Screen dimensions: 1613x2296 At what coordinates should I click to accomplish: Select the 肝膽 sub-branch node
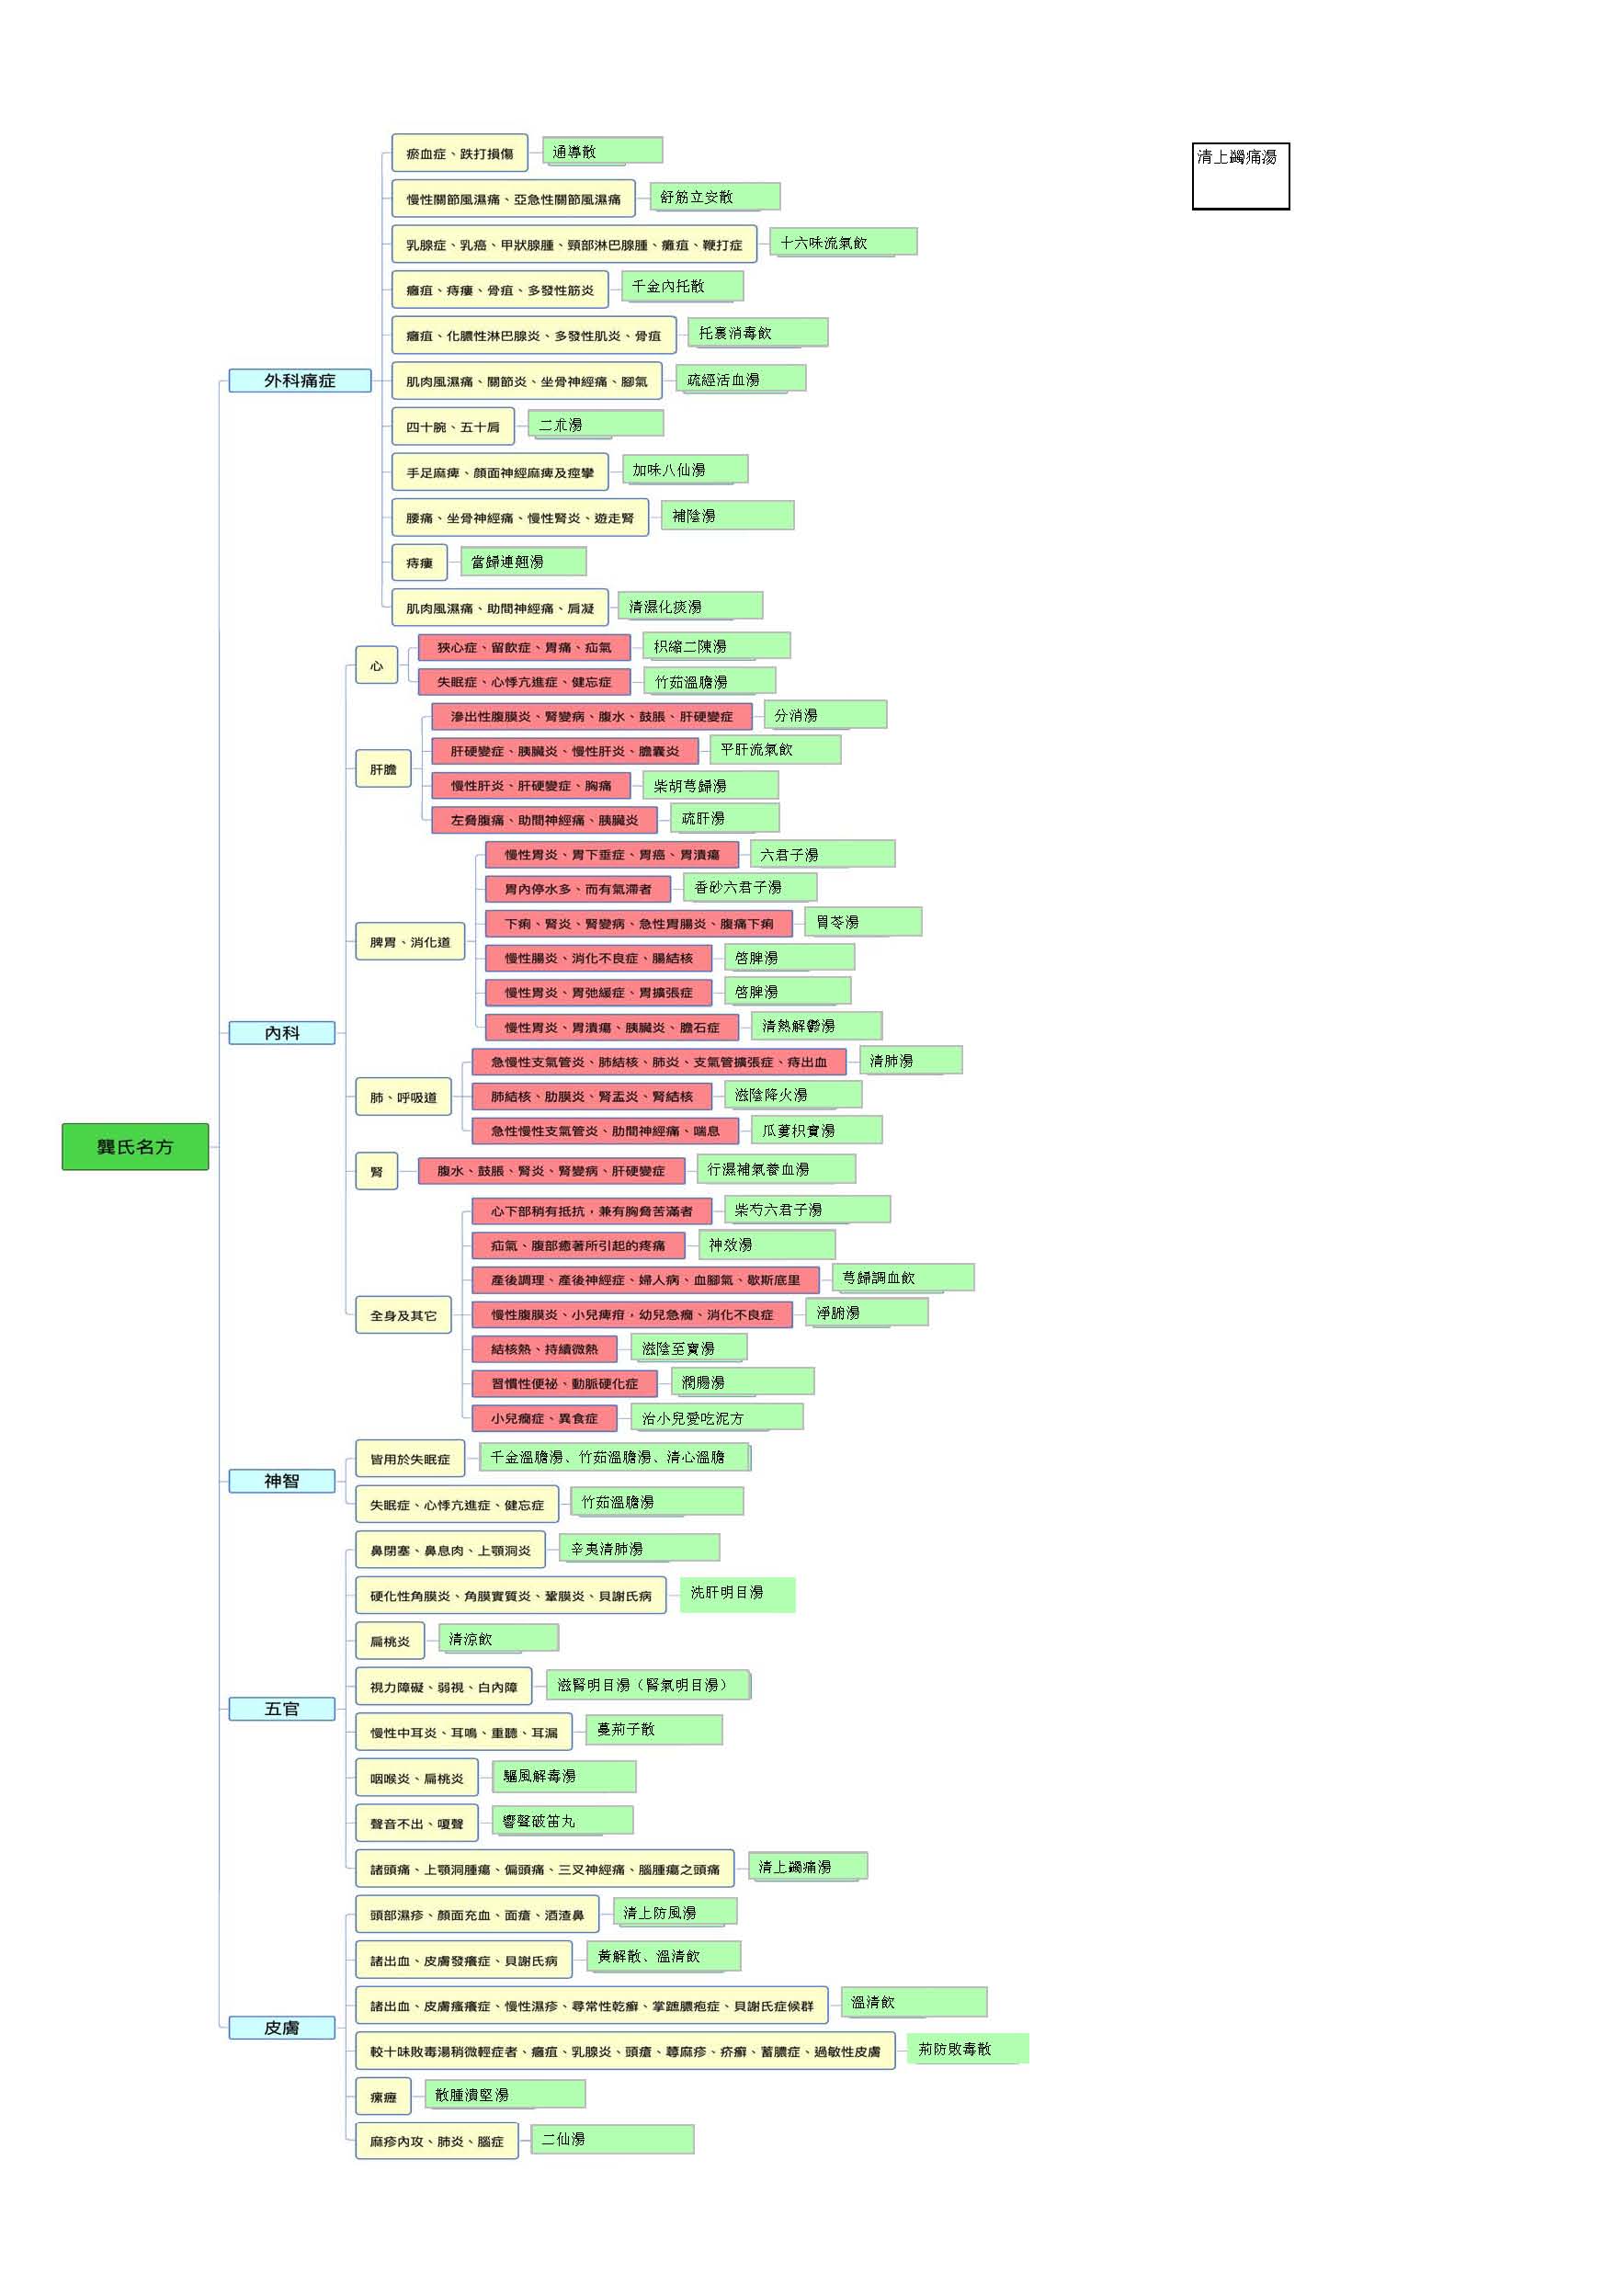coord(383,769)
